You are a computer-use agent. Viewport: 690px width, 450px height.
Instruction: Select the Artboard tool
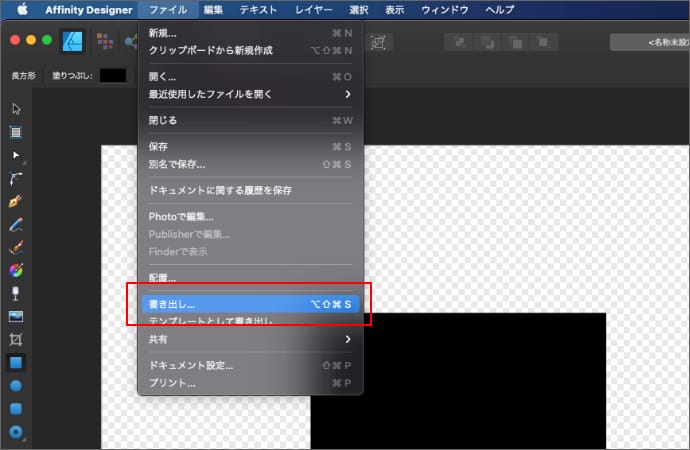click(x=16, y=132)
